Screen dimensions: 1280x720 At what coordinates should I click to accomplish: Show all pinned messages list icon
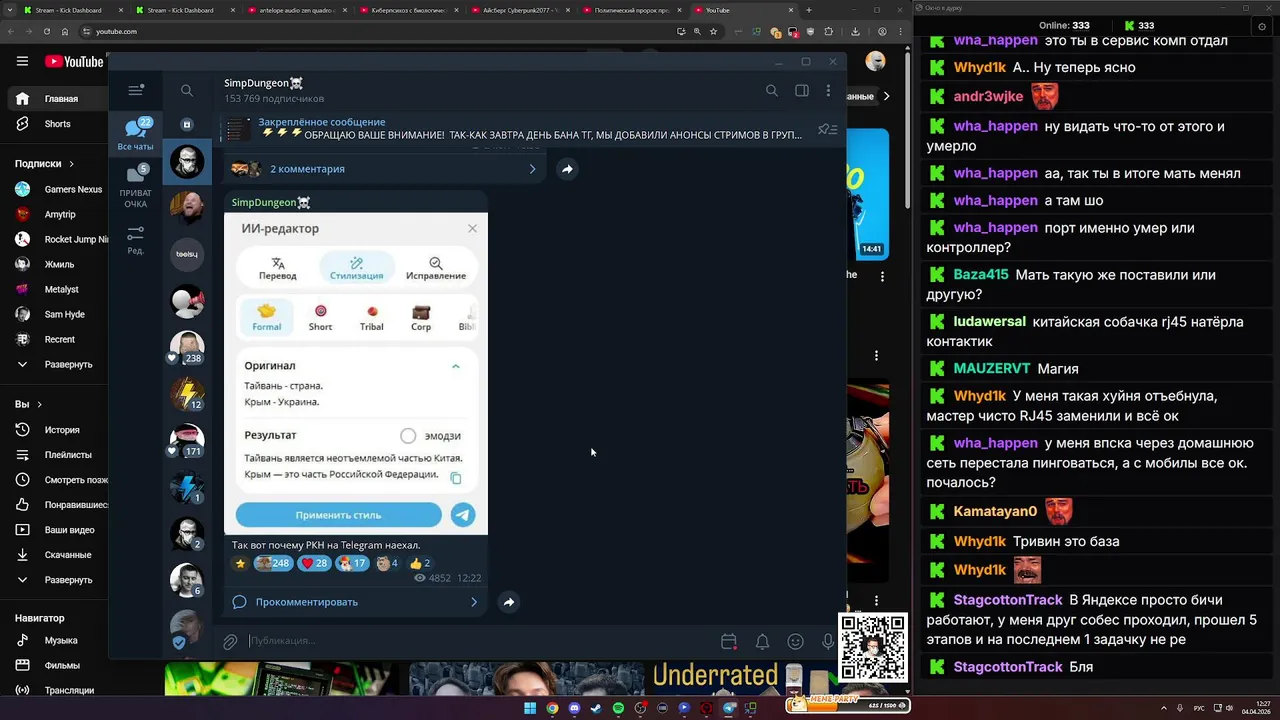point(827,129)
